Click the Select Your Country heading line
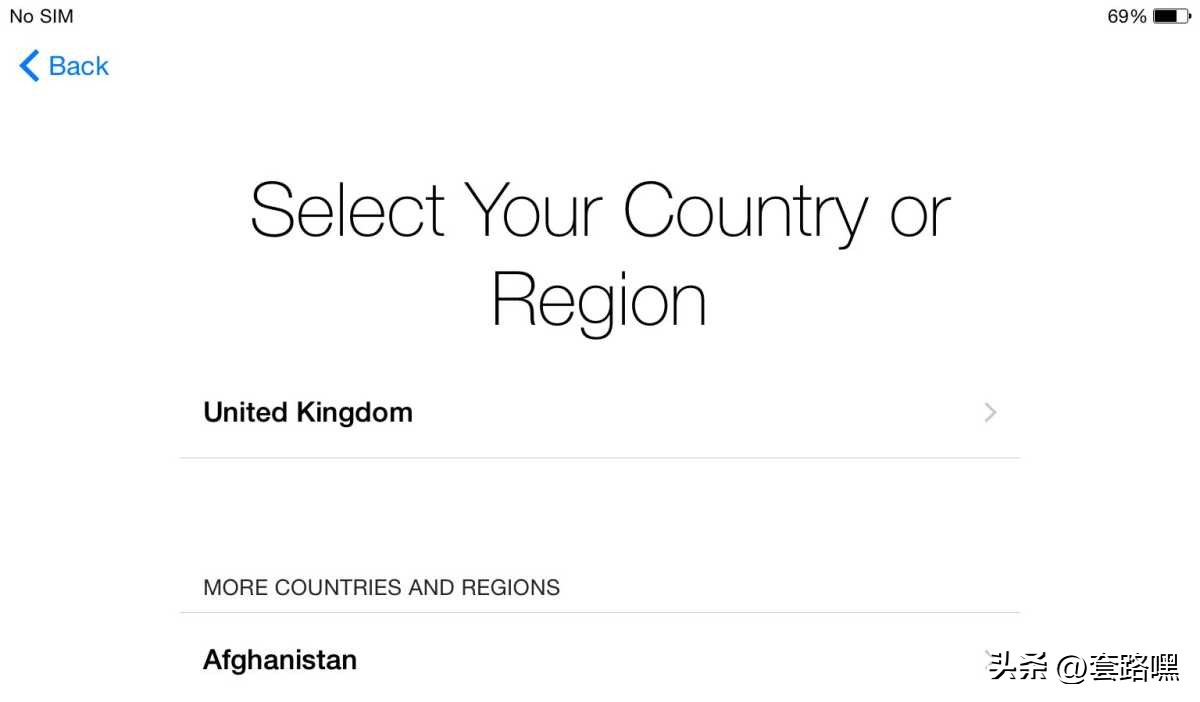The width and height of the screenshot is (1200, 702). 600,210
